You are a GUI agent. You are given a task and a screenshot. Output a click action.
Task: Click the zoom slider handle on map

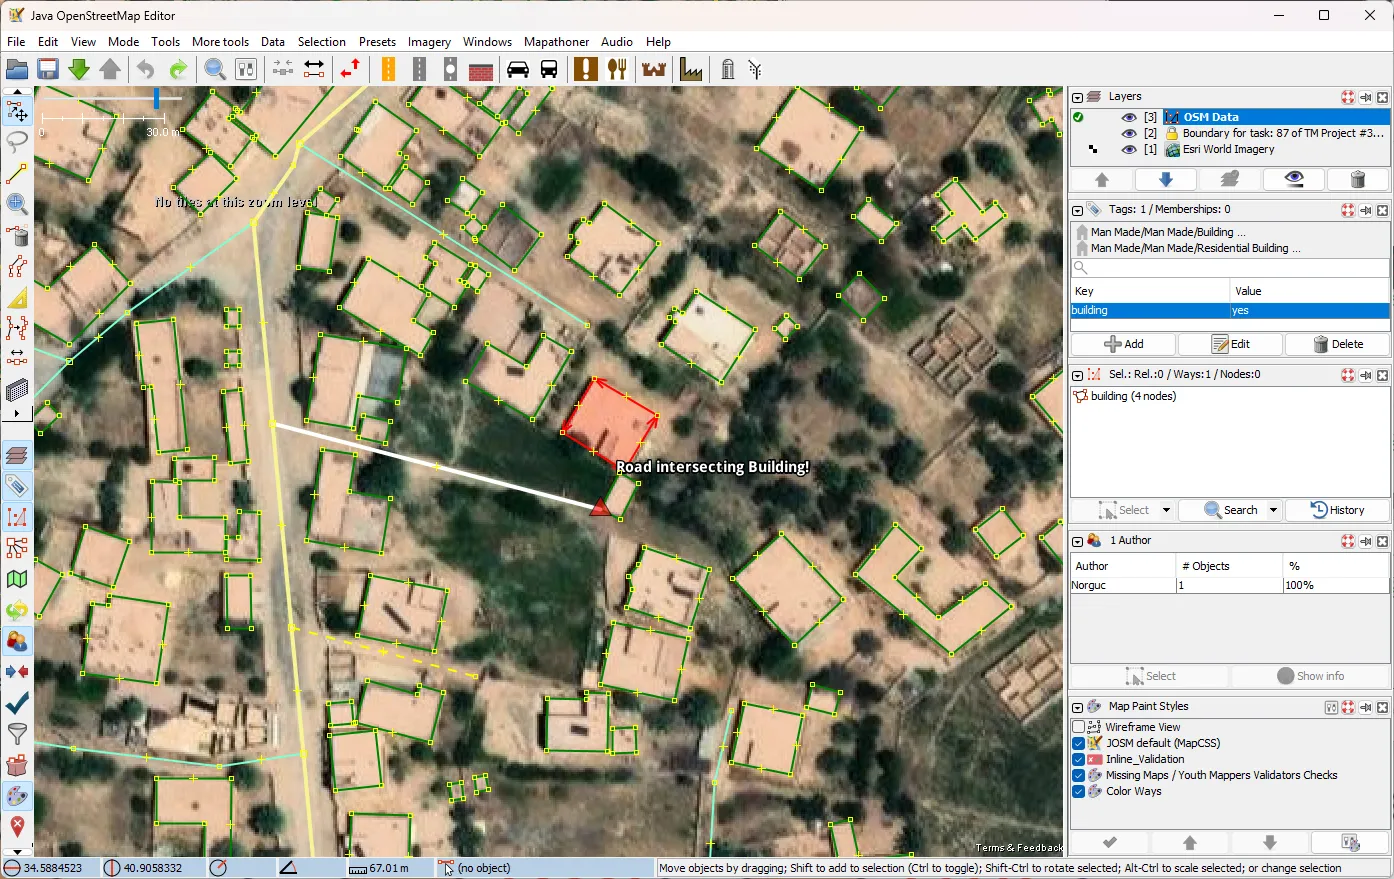(x=156, y=98)
